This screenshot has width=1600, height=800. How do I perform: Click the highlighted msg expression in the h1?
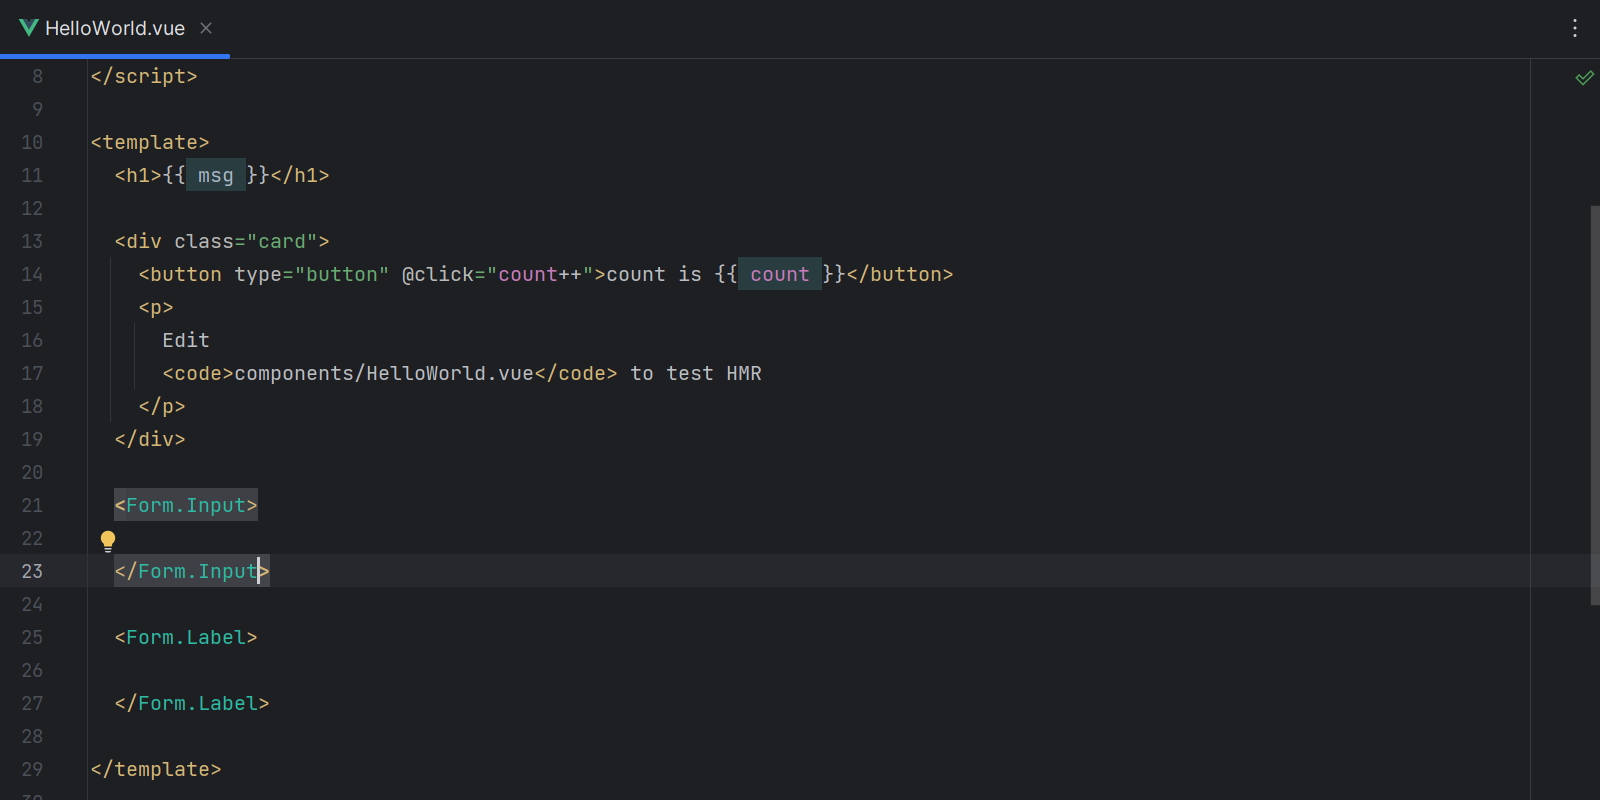[x=215, y=175]
